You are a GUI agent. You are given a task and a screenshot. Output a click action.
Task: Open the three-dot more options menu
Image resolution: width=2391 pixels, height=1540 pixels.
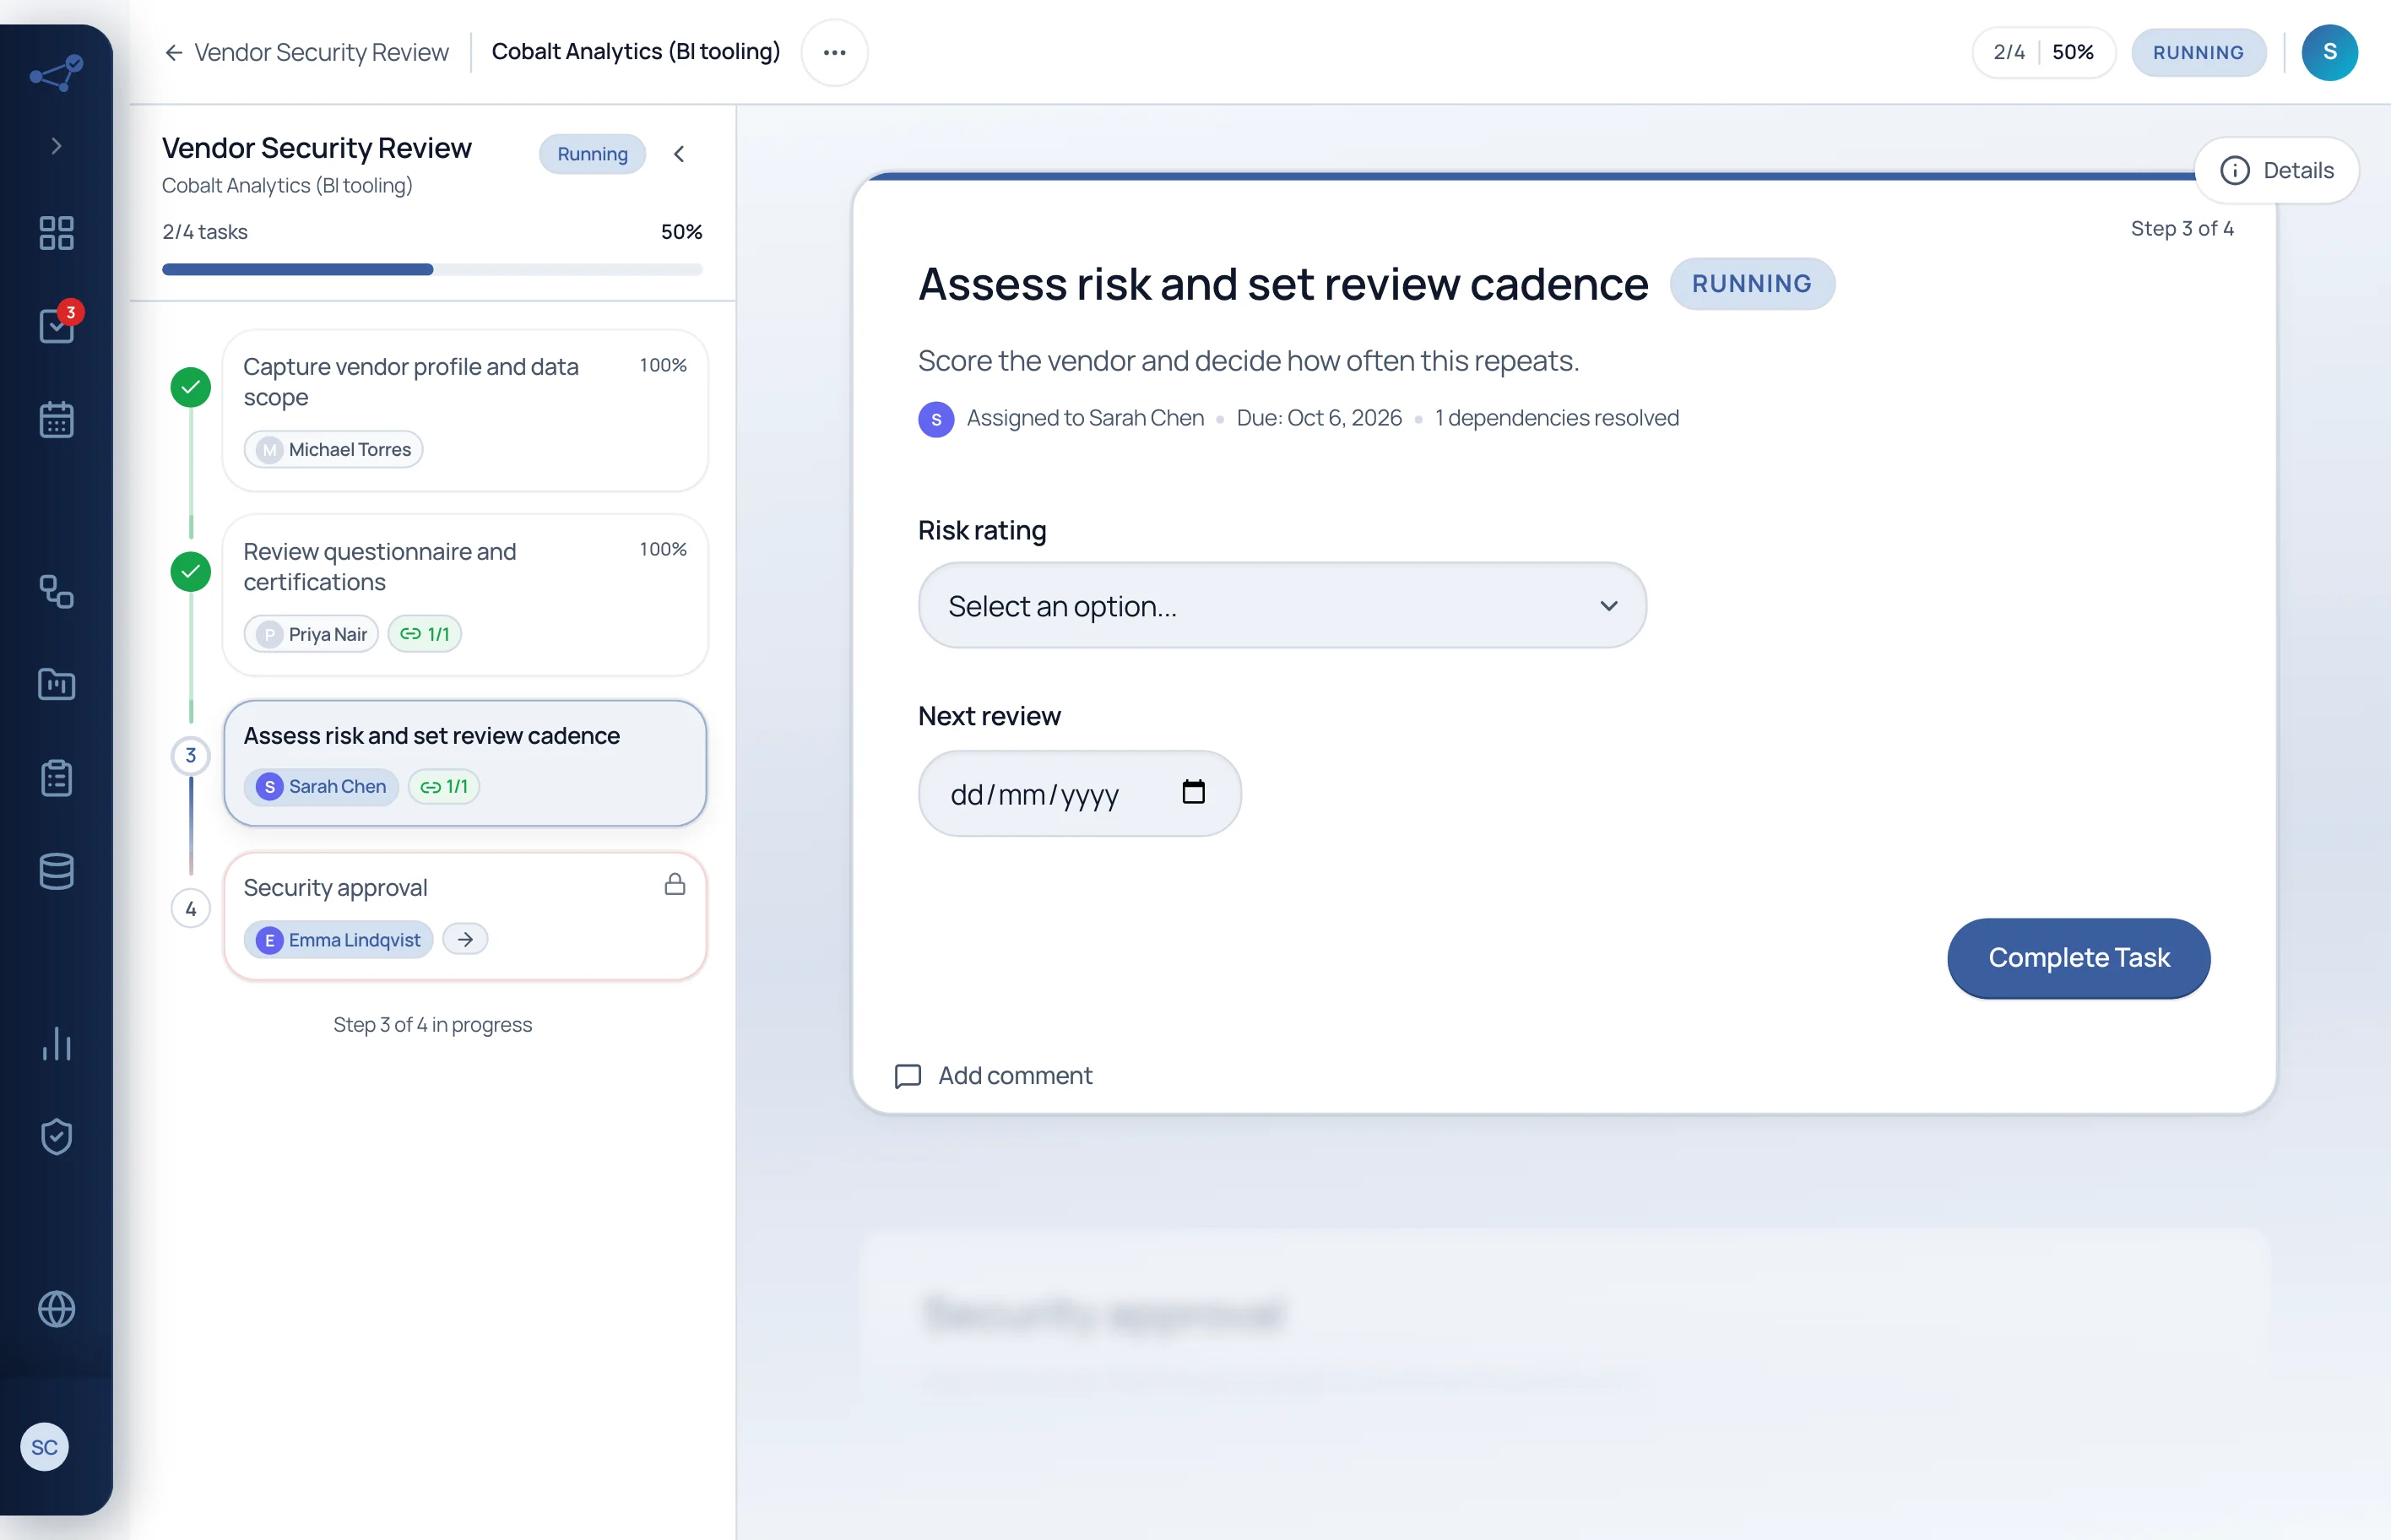tap(834, 52)
